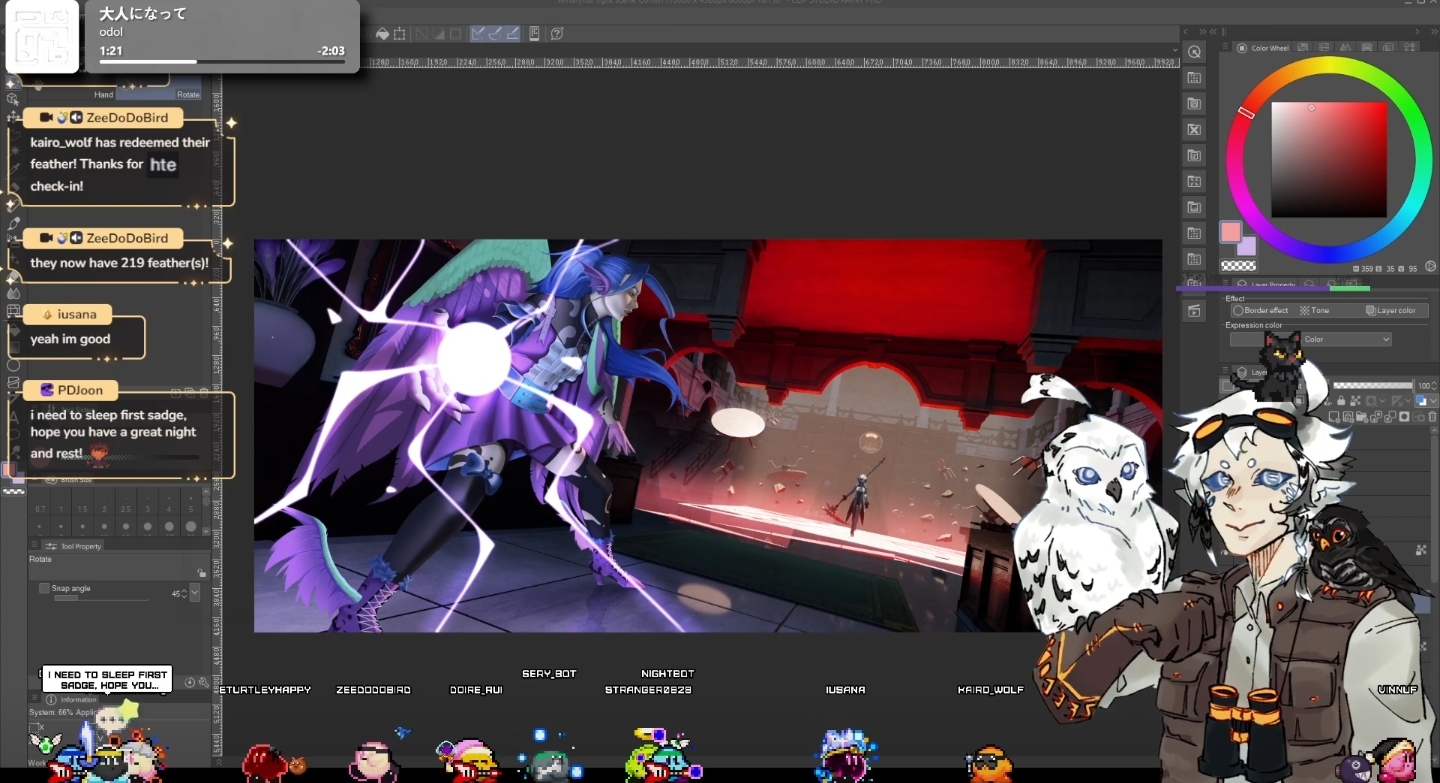Click the circular reset icon beside the wrench
This screenshot has width=1440, height=783.
pyautogui.click(x=190, y=682)
